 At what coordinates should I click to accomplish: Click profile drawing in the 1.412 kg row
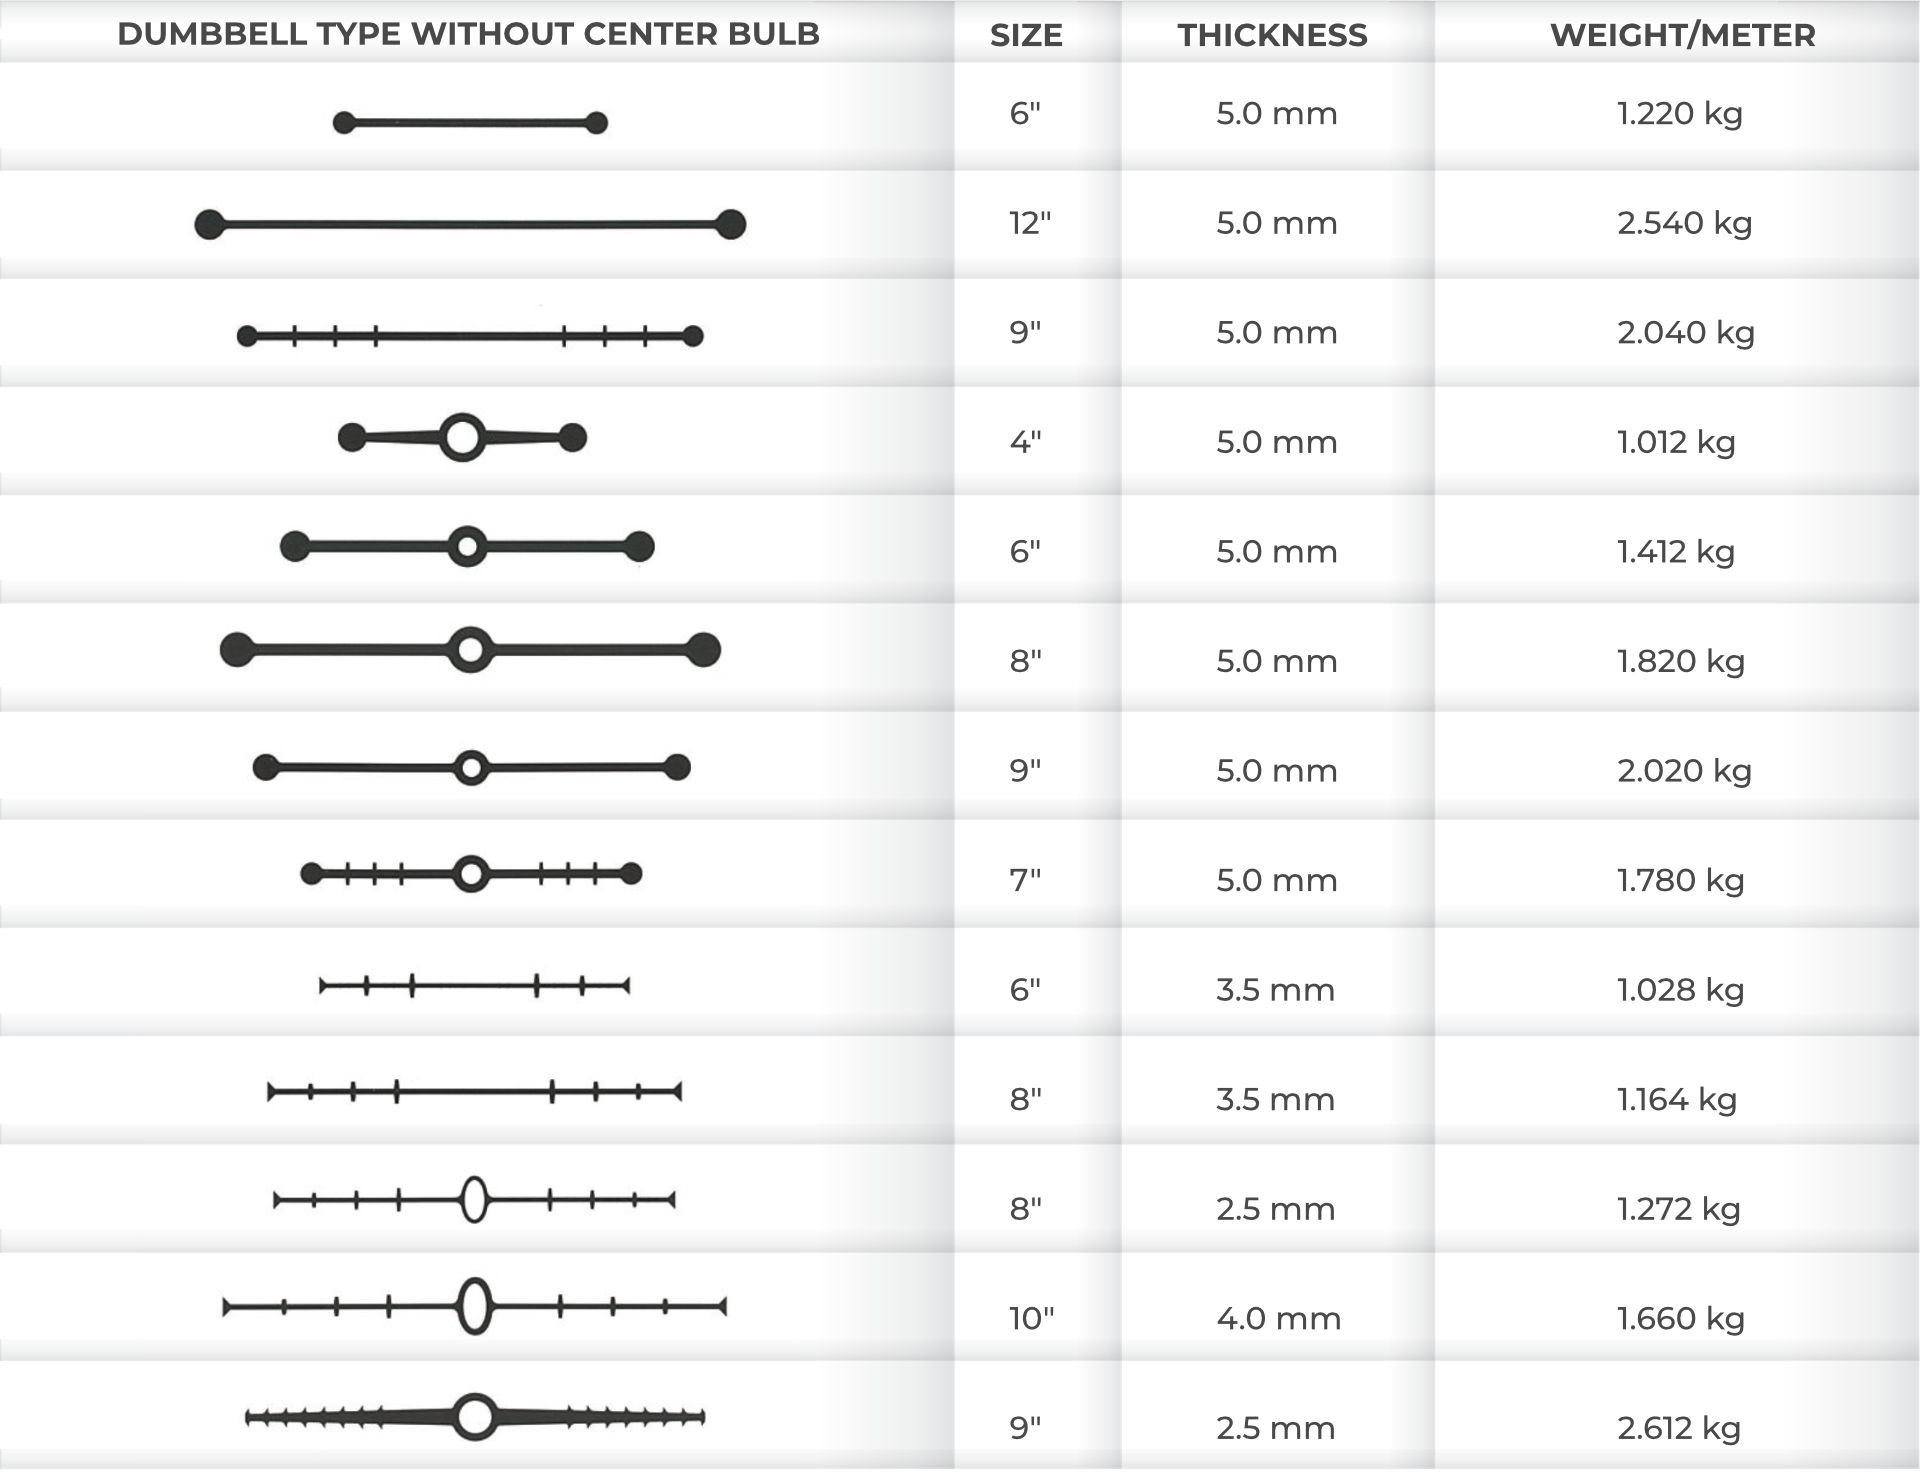coord(467,547)
